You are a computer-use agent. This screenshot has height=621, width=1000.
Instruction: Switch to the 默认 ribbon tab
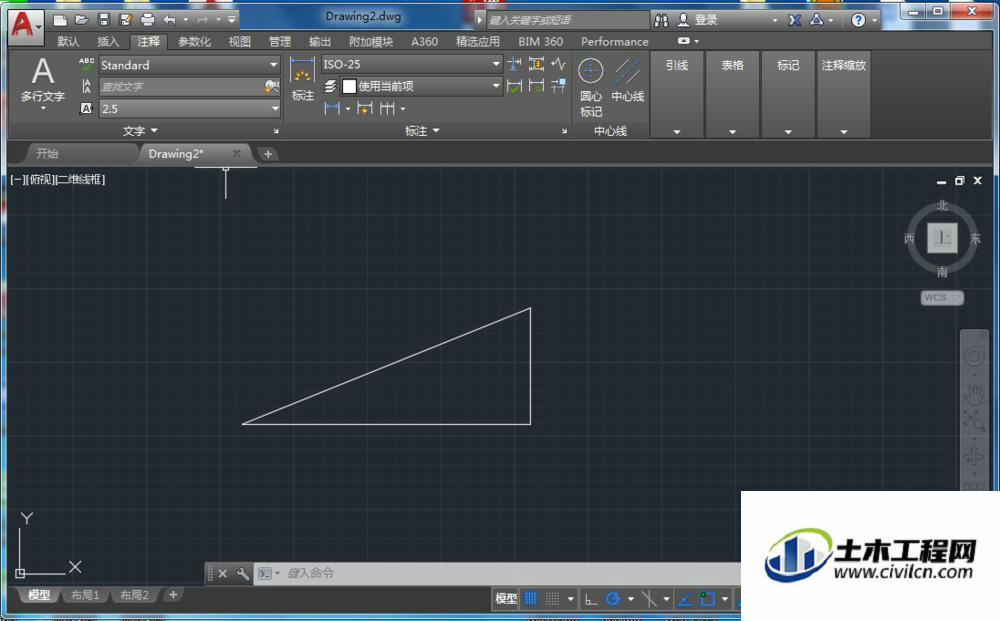click(68, 41)
